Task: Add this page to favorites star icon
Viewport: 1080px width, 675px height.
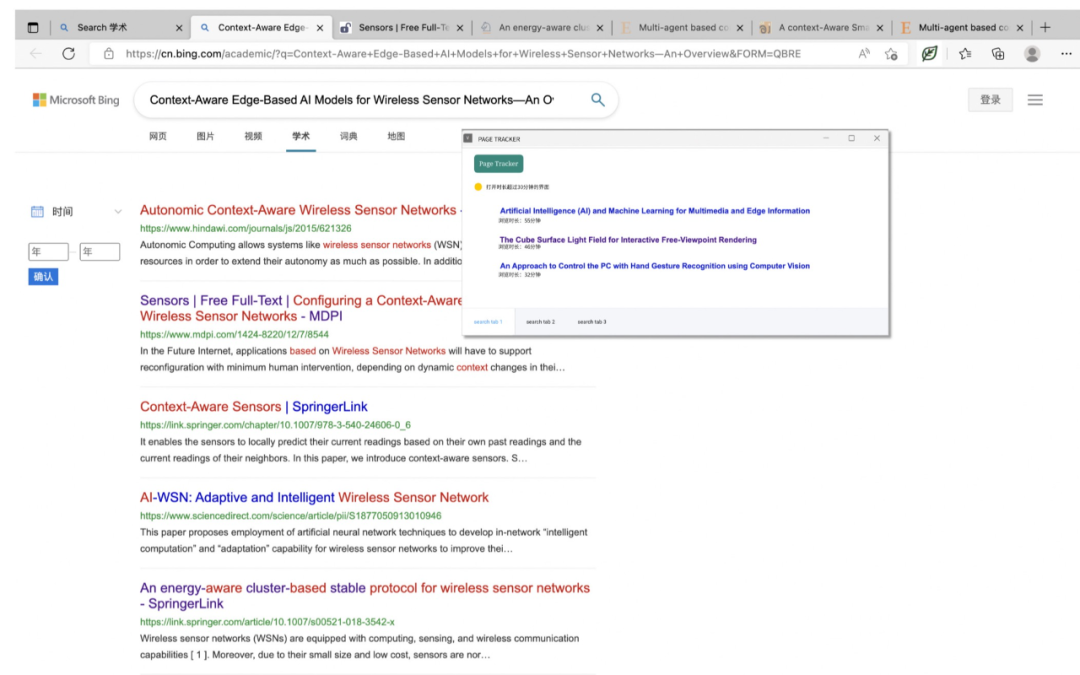Action: coord(891,54)
